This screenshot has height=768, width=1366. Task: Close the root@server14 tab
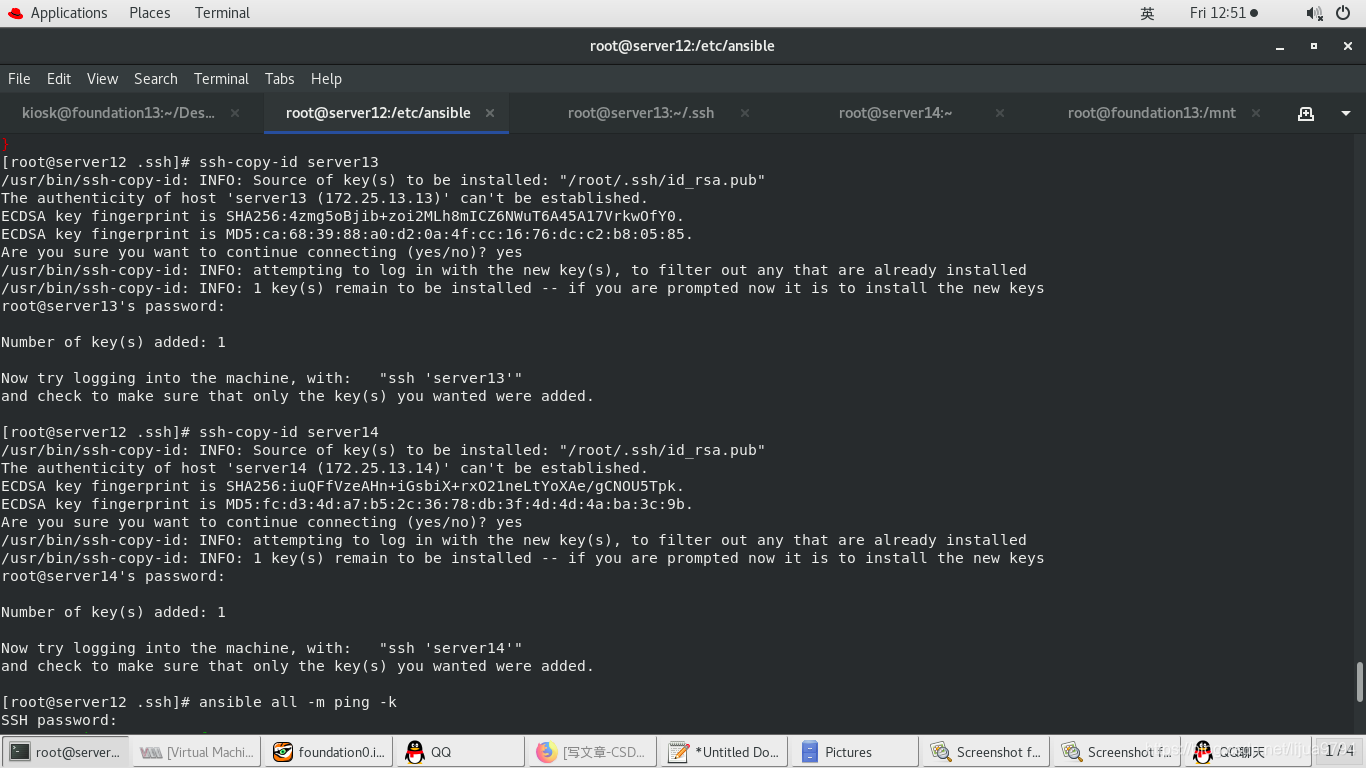[x=1001, y=113]
